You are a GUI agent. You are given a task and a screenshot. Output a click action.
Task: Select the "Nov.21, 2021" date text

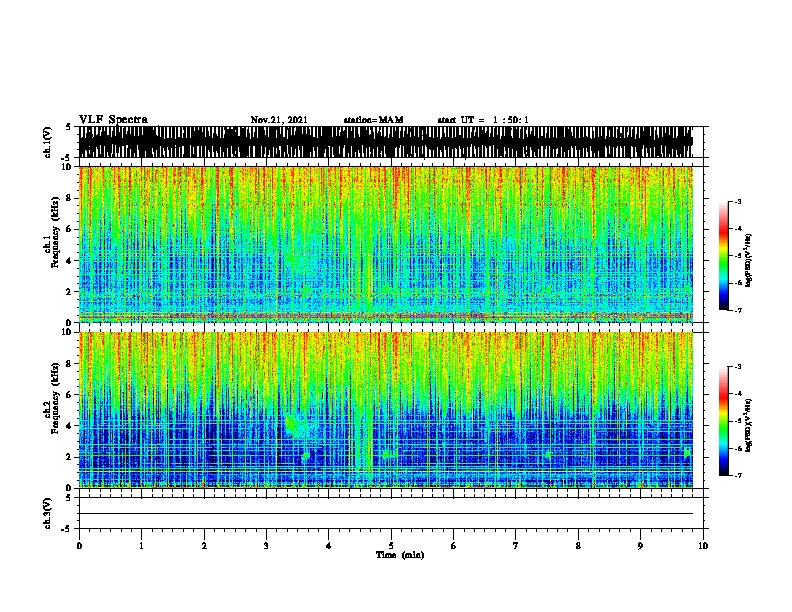(279, 120)
